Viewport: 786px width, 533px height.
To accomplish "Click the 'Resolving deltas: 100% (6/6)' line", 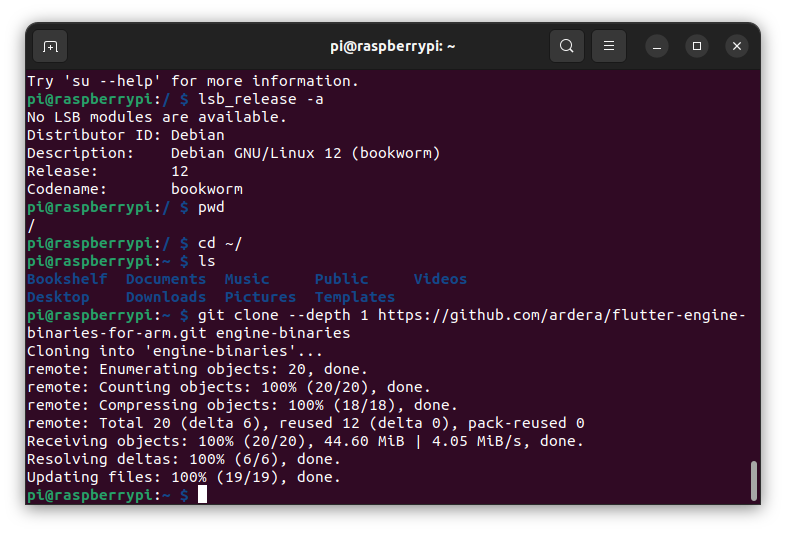I will pyautogui.click(x=184, y=459).
